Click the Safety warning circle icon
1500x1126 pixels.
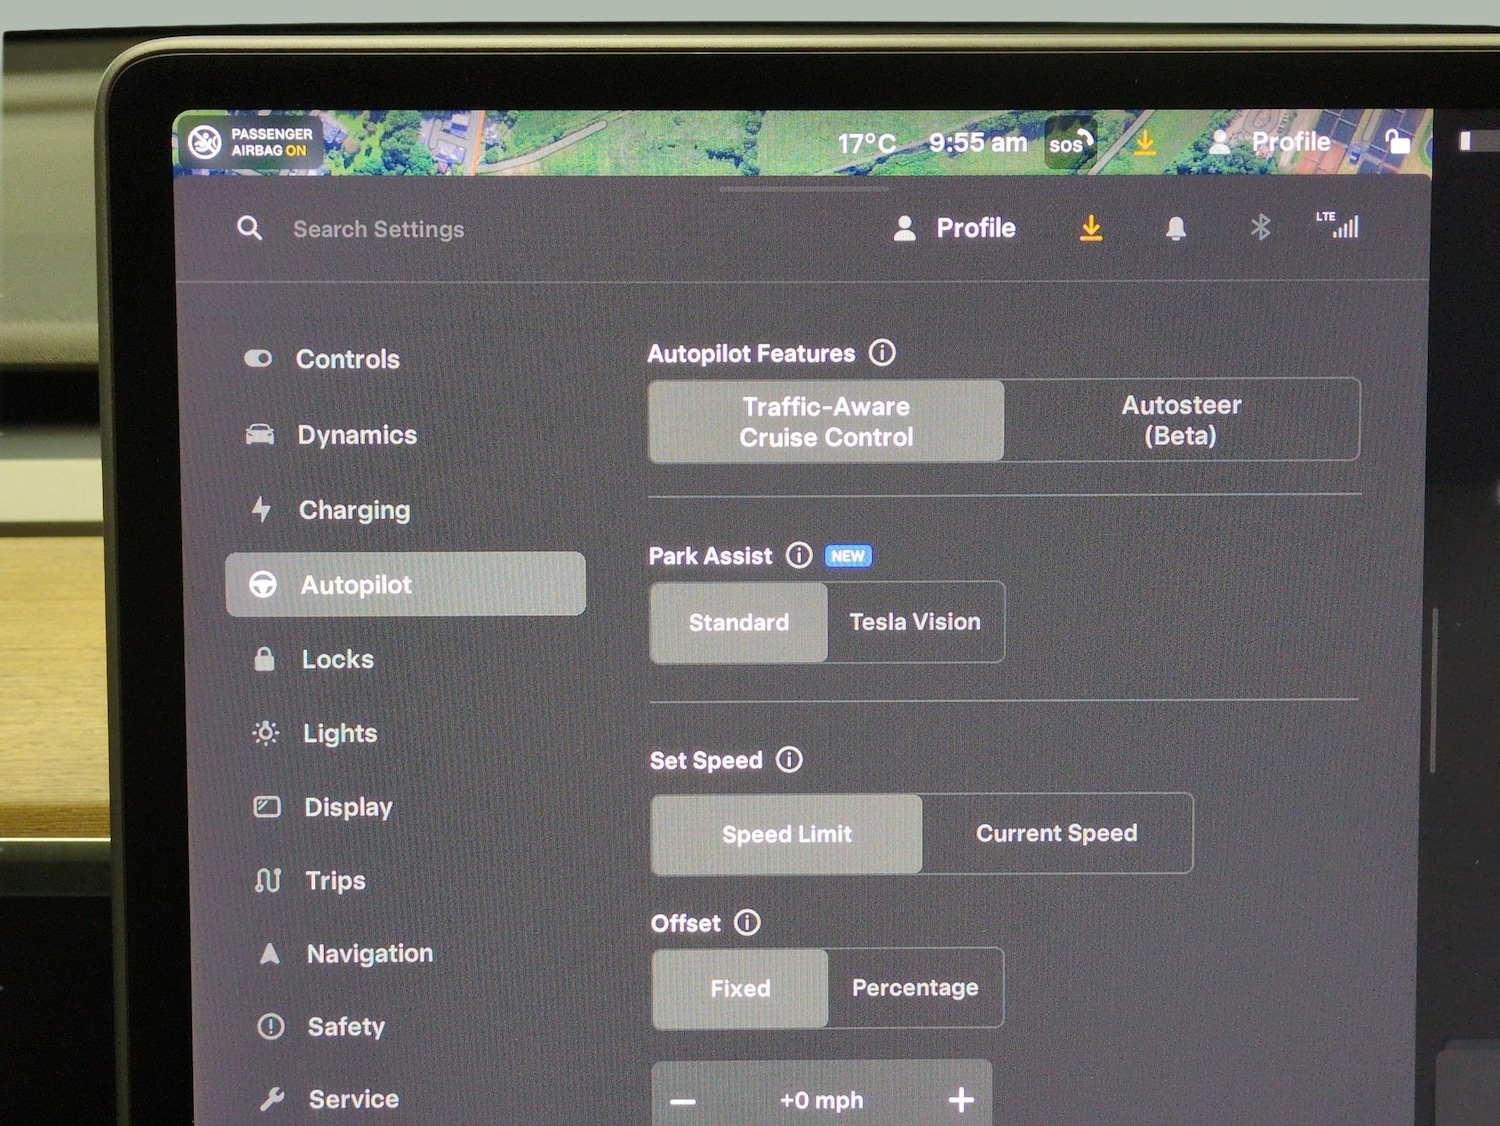coord(271,1026)
